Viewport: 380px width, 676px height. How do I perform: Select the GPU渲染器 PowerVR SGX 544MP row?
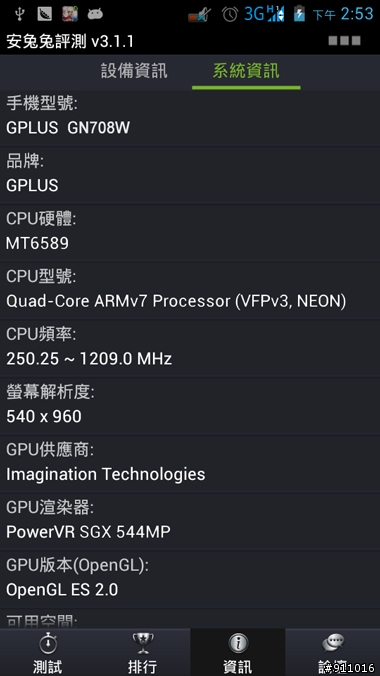point(190,521)
